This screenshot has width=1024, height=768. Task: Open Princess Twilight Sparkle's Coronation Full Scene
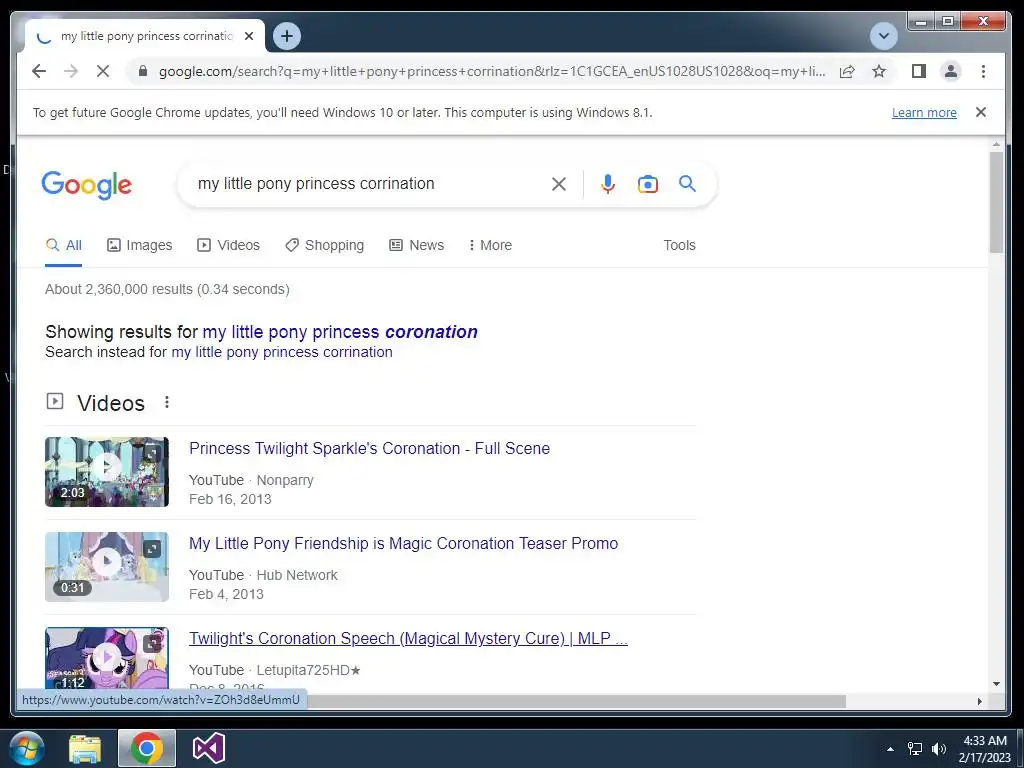point(370,449)
